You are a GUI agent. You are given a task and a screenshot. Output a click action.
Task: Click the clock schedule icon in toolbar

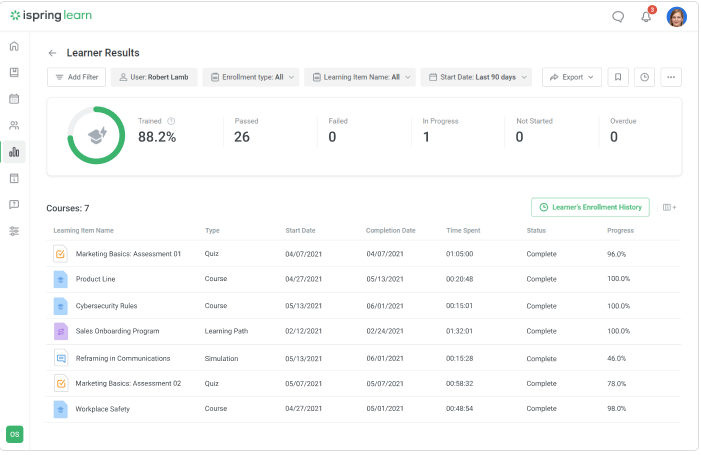tap(644, 77)
